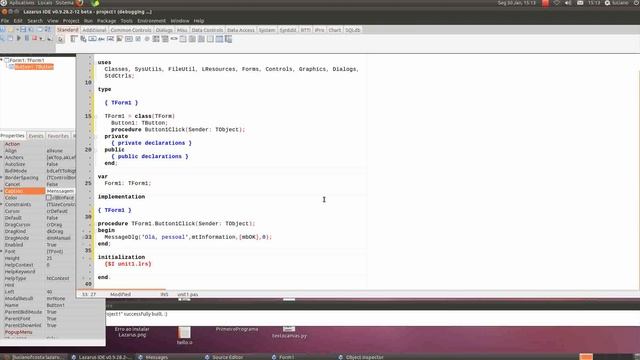
Task: Click the Save toolbar icon
Action: click(23, 30)
